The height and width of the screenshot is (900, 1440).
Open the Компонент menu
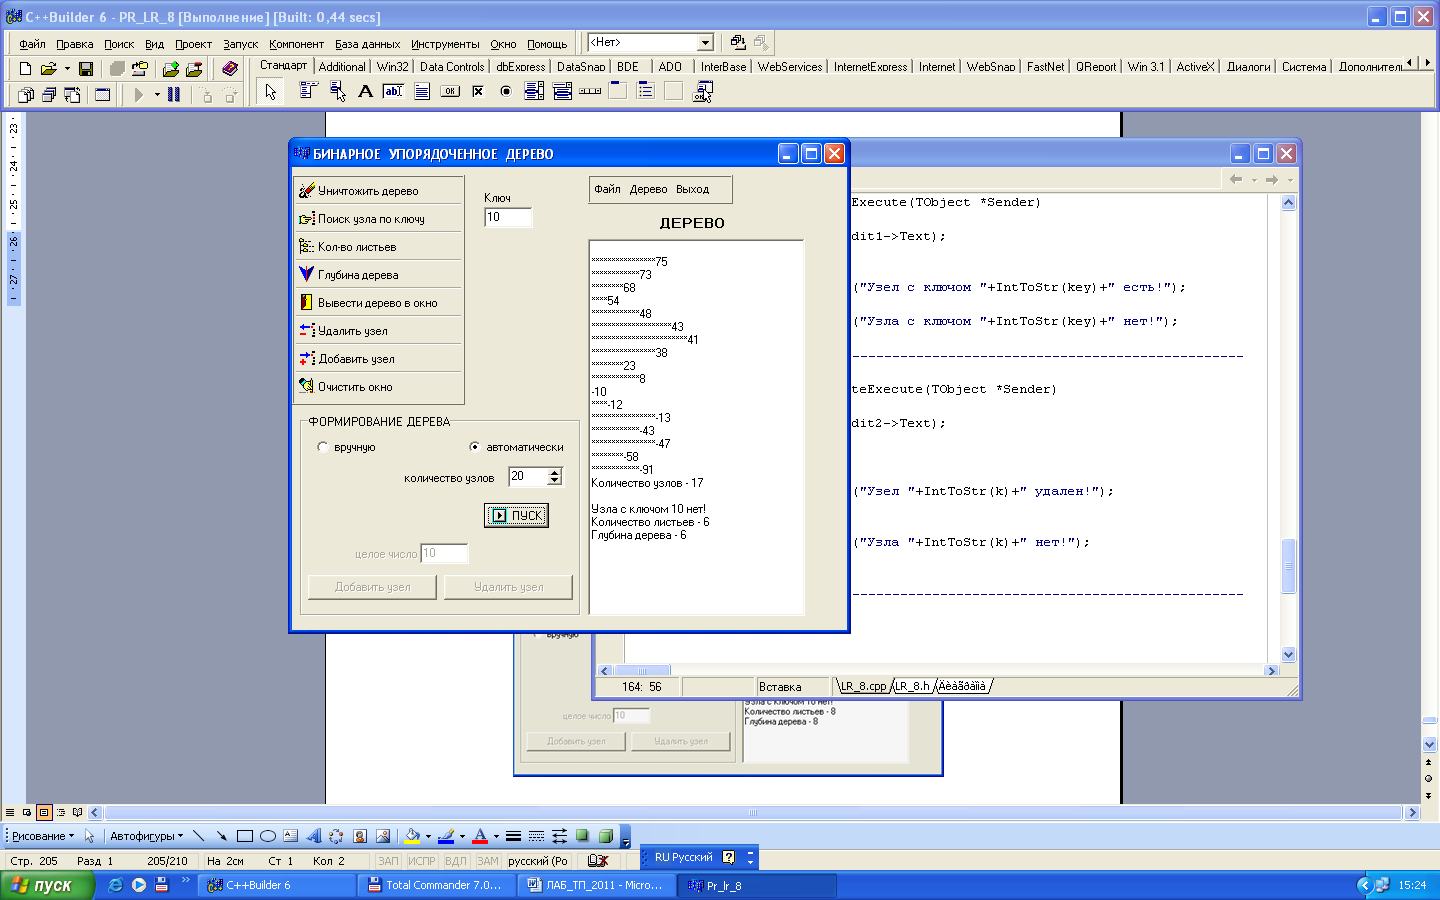(296, 44)
